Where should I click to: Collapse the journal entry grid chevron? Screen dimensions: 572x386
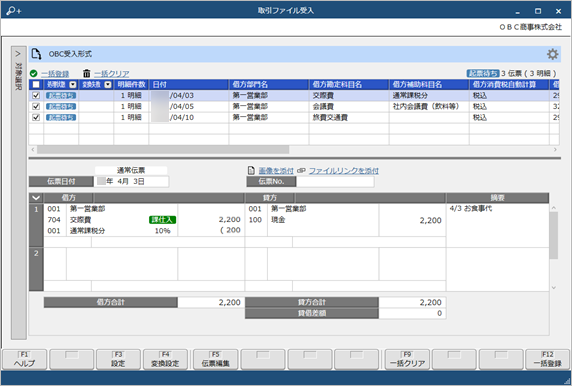coord(36,198)
